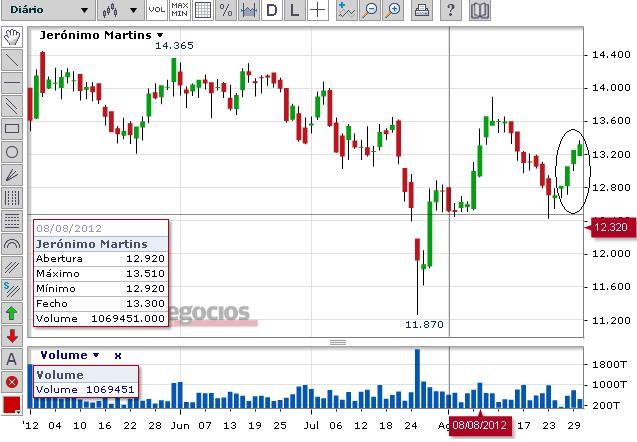The width and height of the screenshot is (637, 442).
Task: Toggle the L logarithmic scale button
Action: (295, 10)
